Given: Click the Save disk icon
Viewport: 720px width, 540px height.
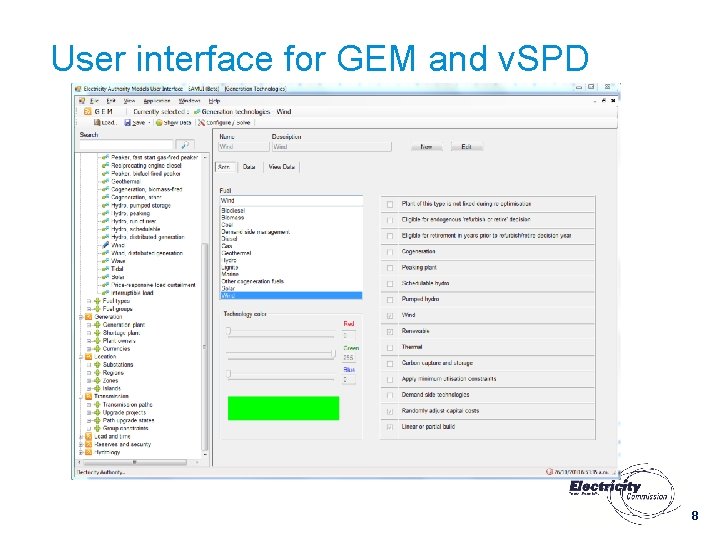Looking at the screenshot, I should pos(128,123).
